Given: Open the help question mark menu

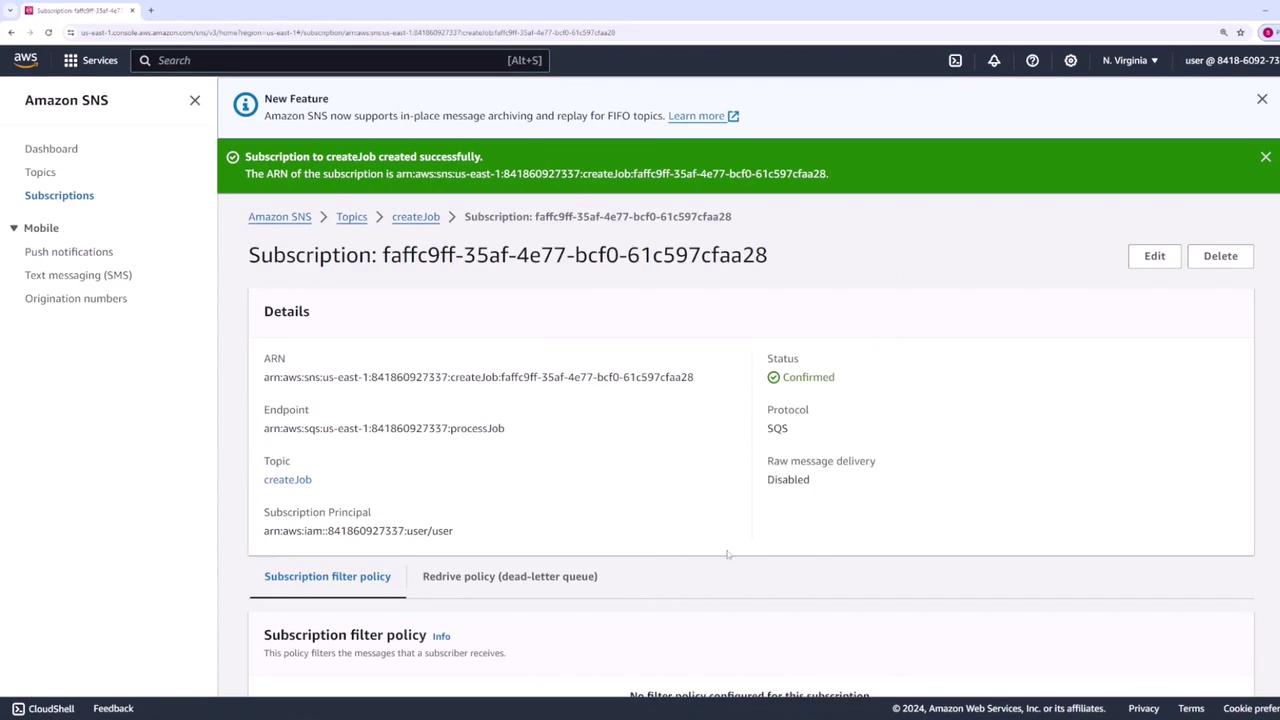Looking at the screenshot, I should (x=1032, y=60).
